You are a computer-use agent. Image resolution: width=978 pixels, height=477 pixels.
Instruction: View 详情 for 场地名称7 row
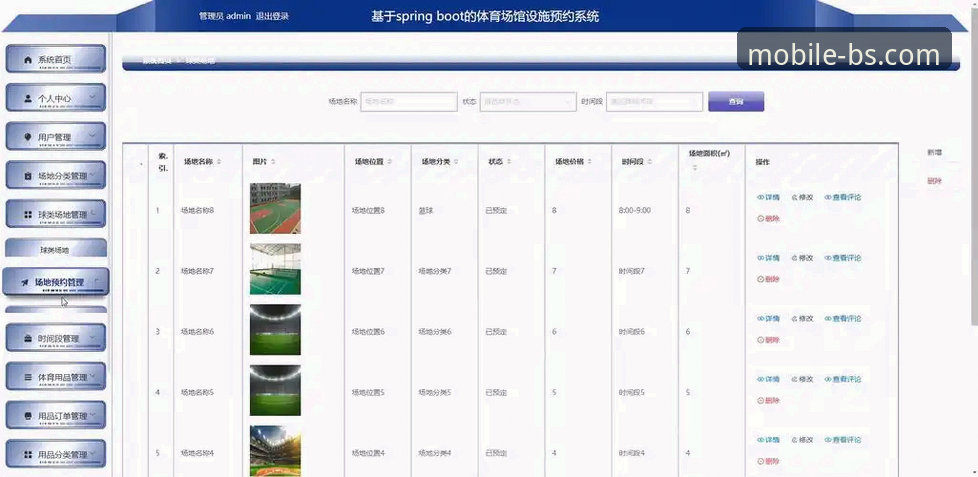pos(768,258)
